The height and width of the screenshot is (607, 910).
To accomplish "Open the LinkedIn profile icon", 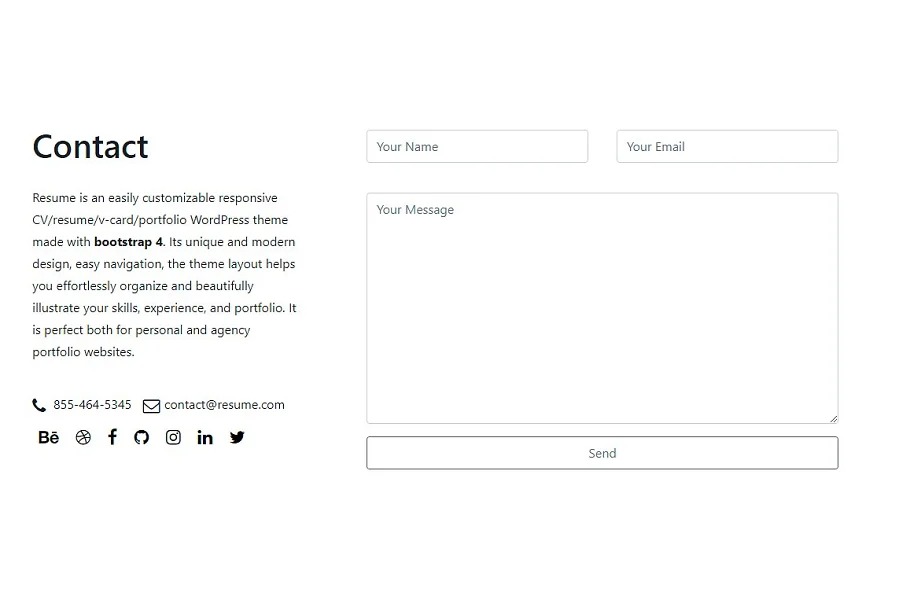I will tap(205, 437).
